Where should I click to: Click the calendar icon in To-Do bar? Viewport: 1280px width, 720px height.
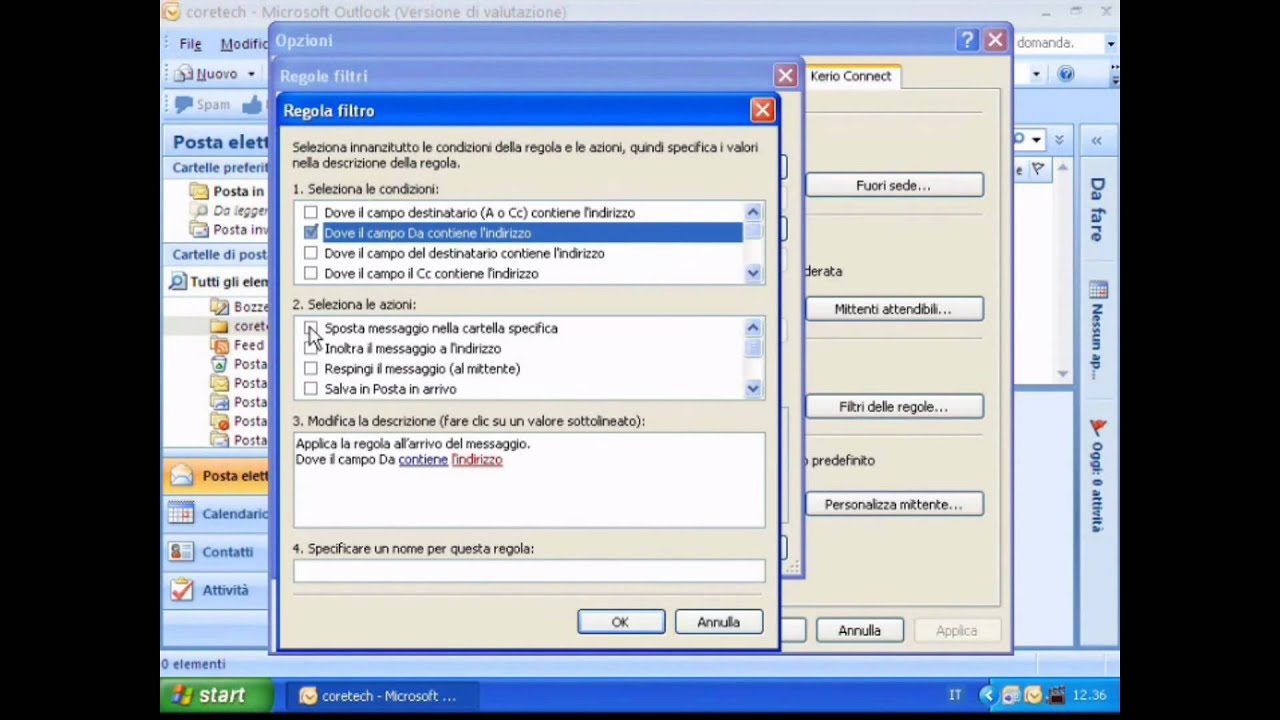1098,291
